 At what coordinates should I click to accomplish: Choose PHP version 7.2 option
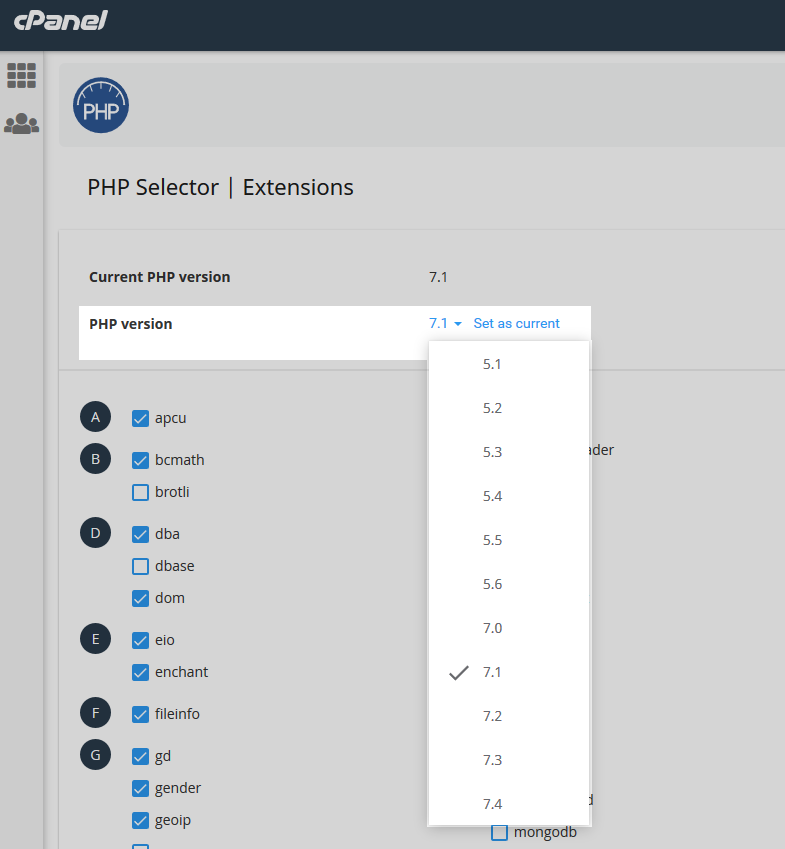(509, 716)
